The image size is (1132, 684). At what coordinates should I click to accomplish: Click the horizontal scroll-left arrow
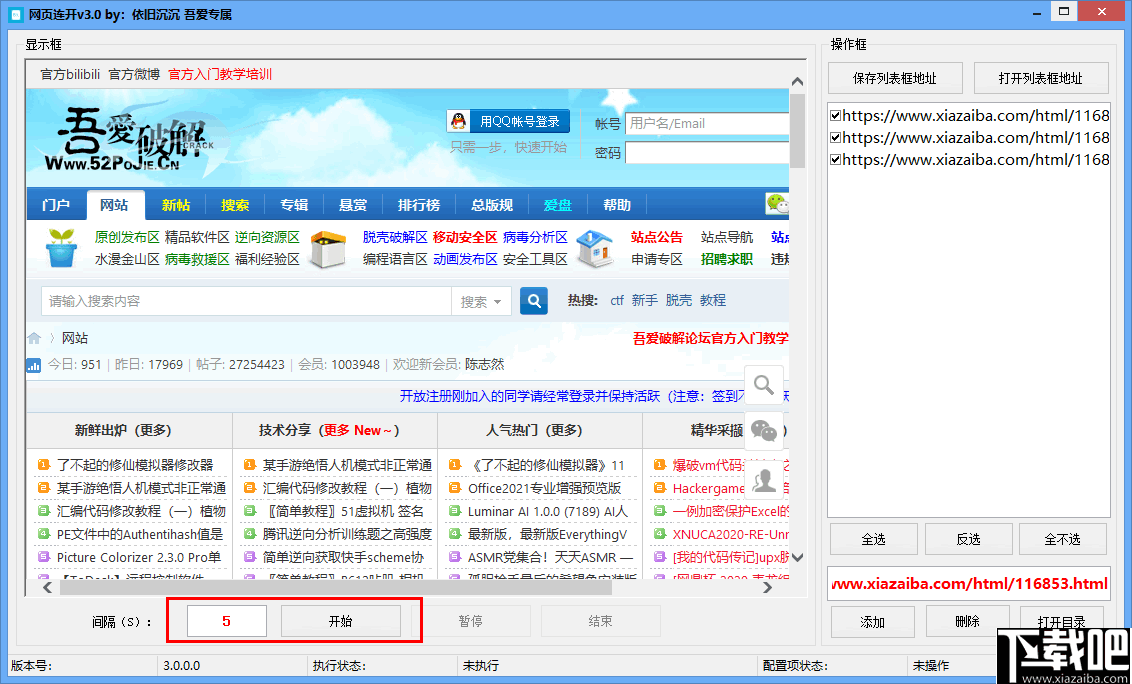point(48,588)
